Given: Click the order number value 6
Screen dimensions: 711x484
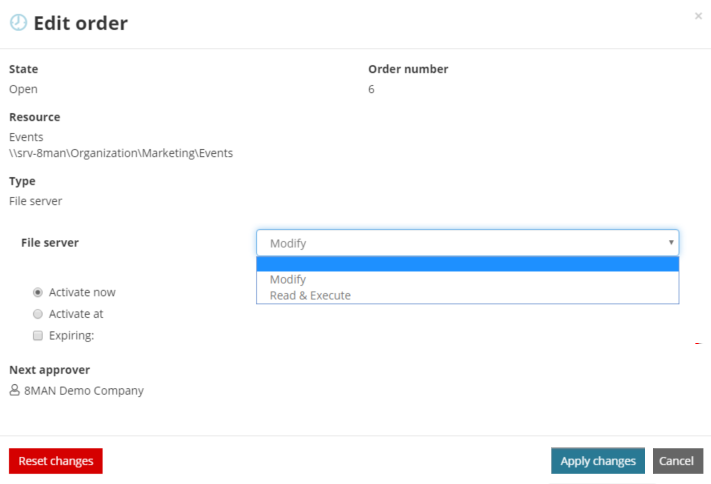Looking at the screenshot, I should pos(371,89).
